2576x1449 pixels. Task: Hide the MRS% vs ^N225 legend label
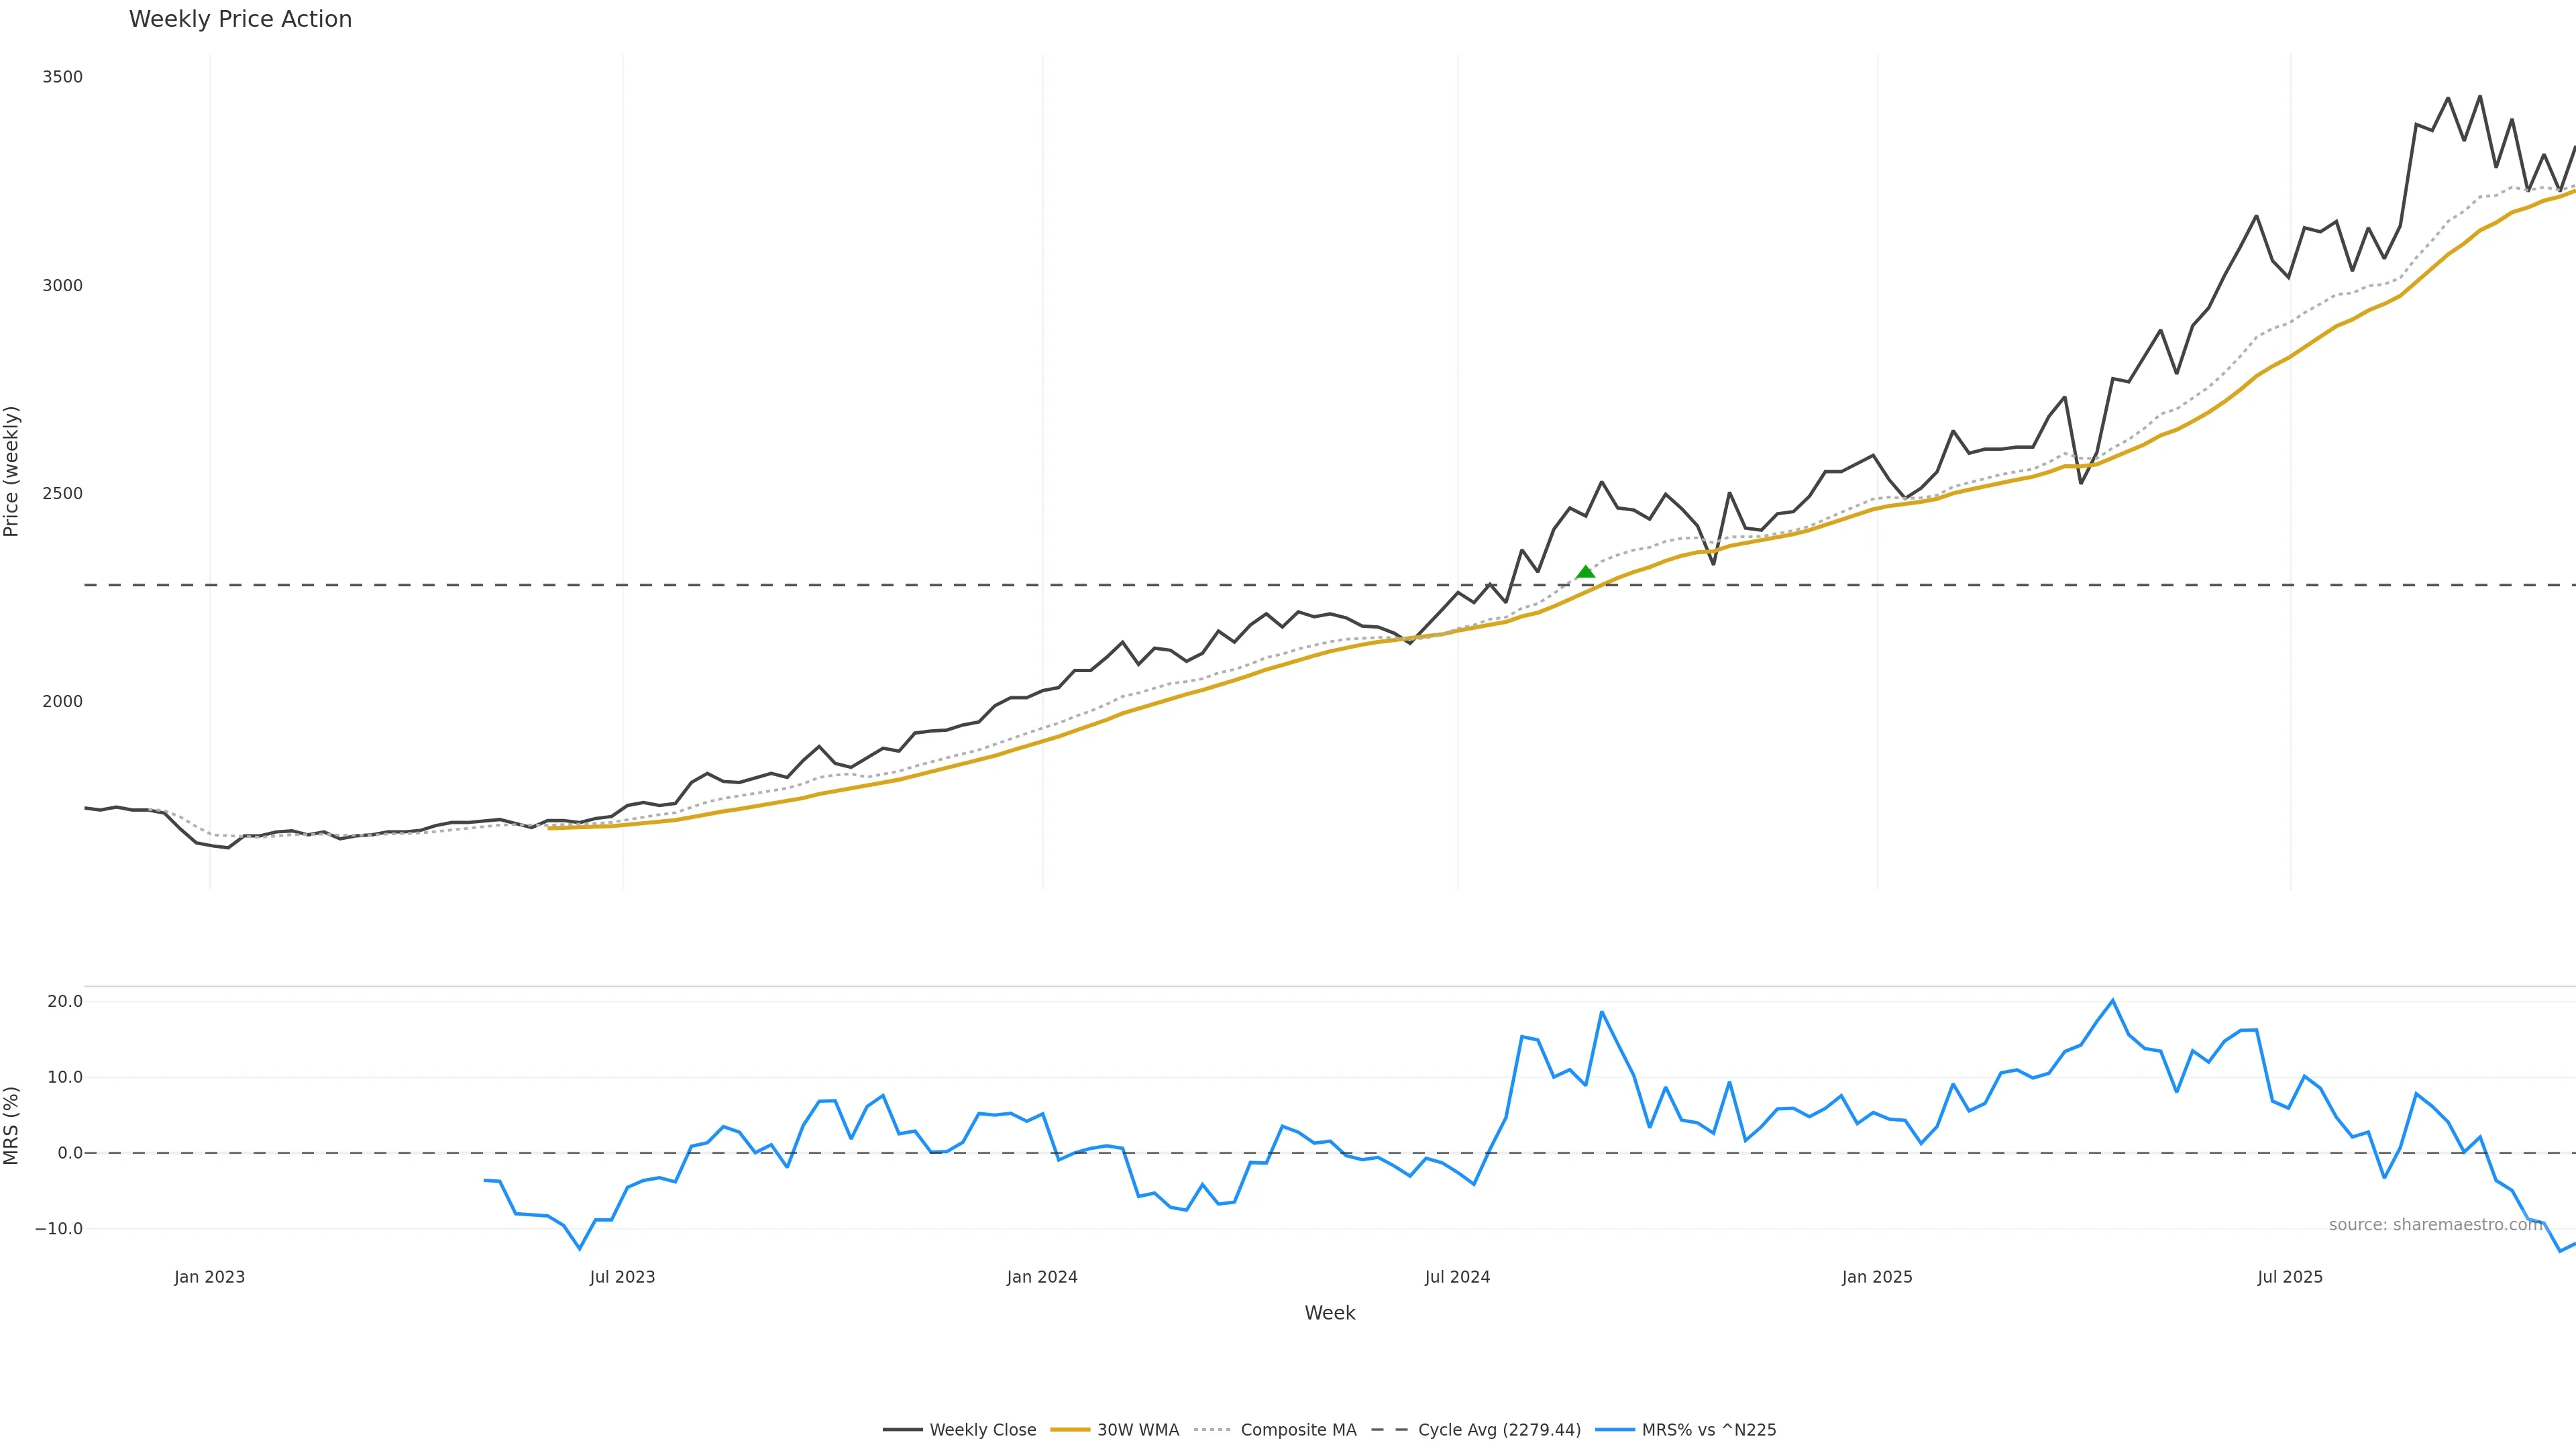point(1708,1430)
